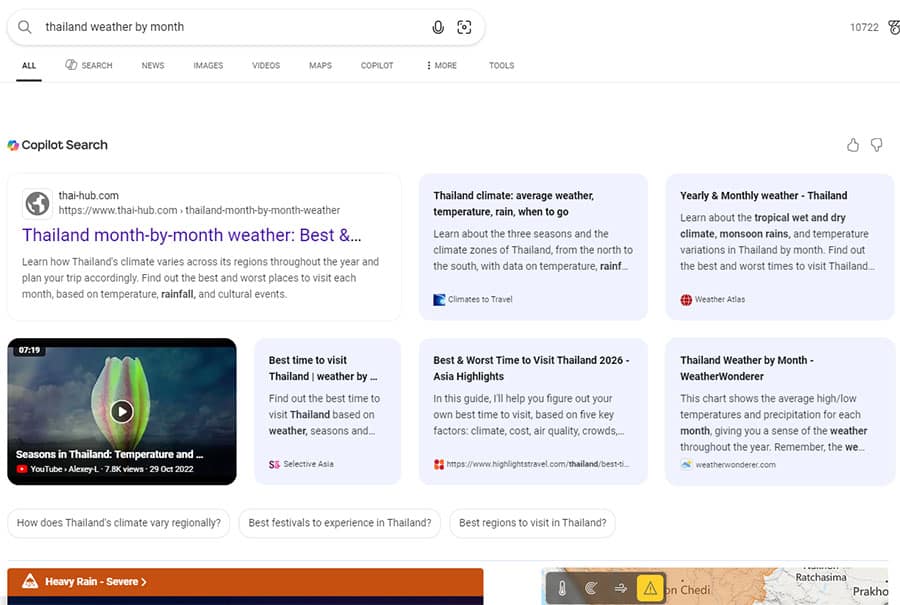Select the thermometer icon on the weather map

(x=562, y=589)
